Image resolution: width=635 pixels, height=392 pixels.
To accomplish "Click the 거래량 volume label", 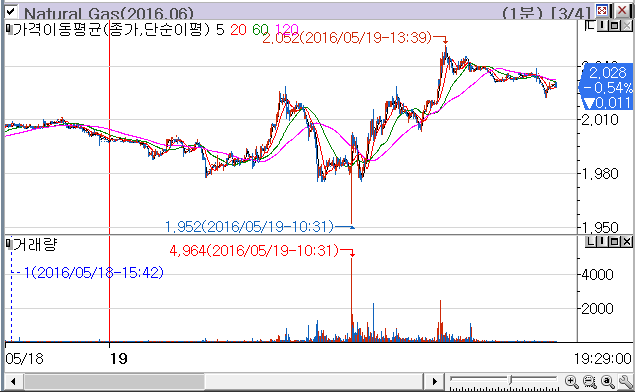I will coord(35,244).
